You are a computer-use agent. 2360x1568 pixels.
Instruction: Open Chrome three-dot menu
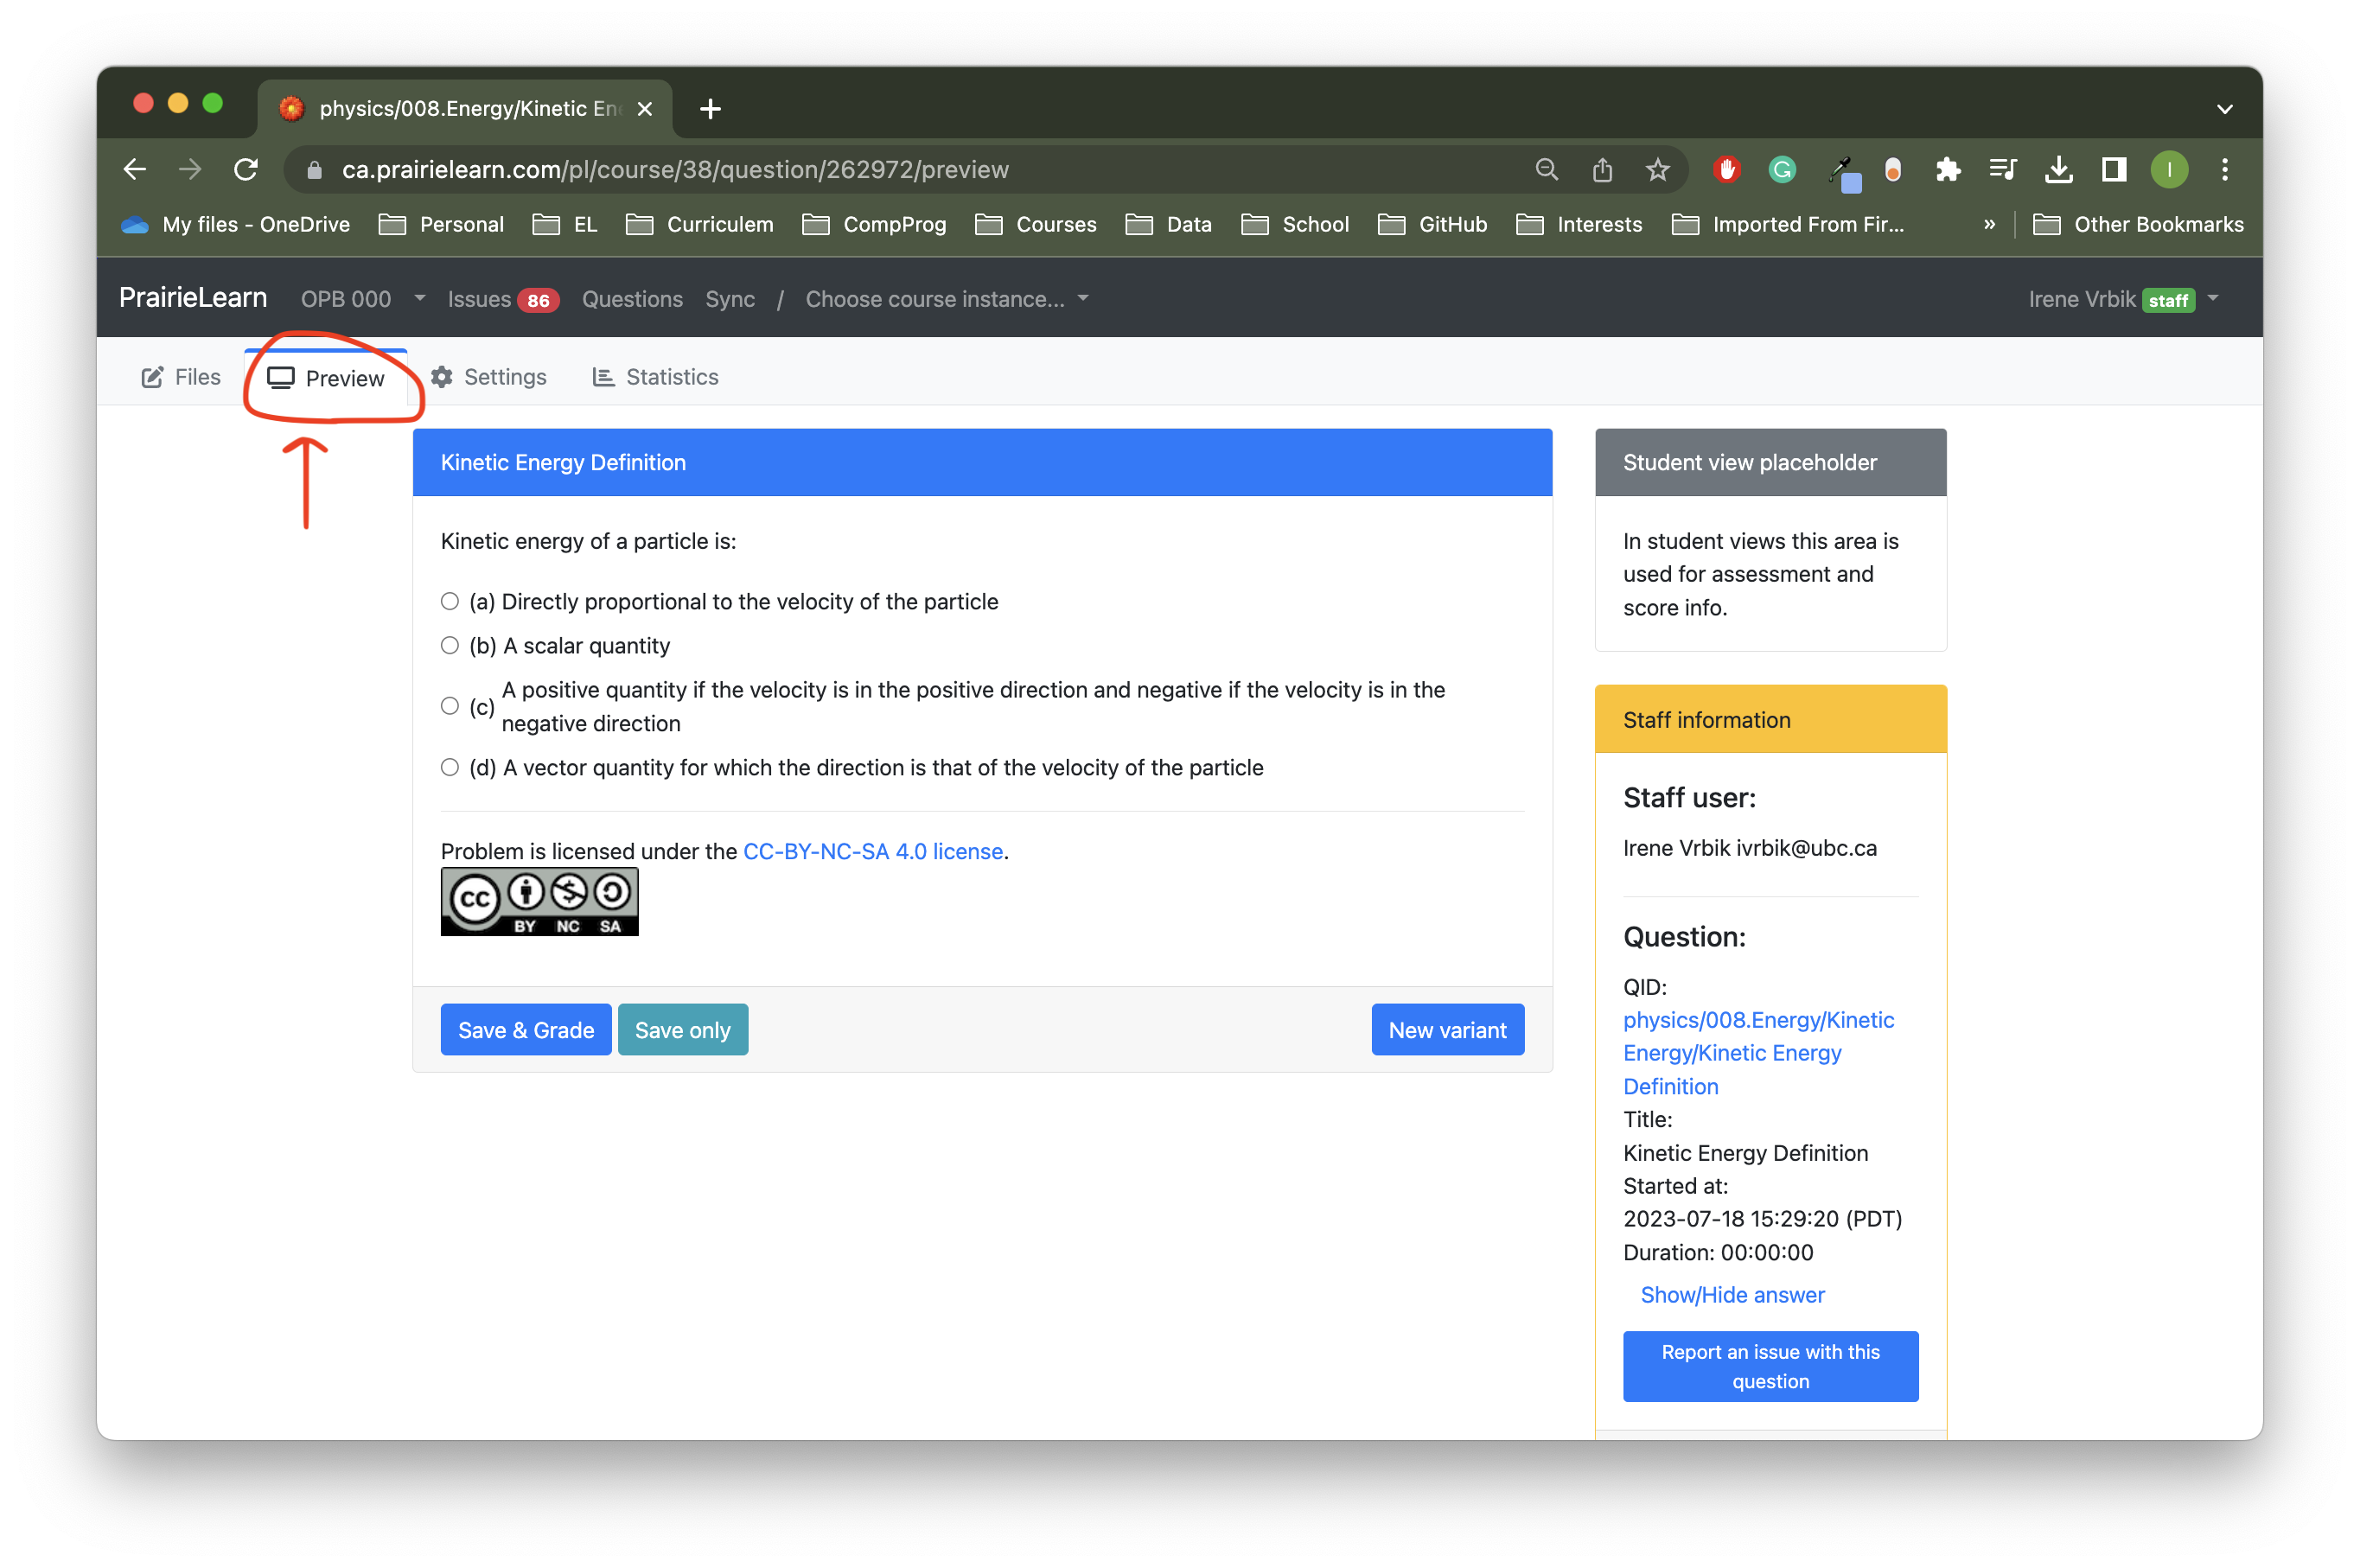(2224, 169)
